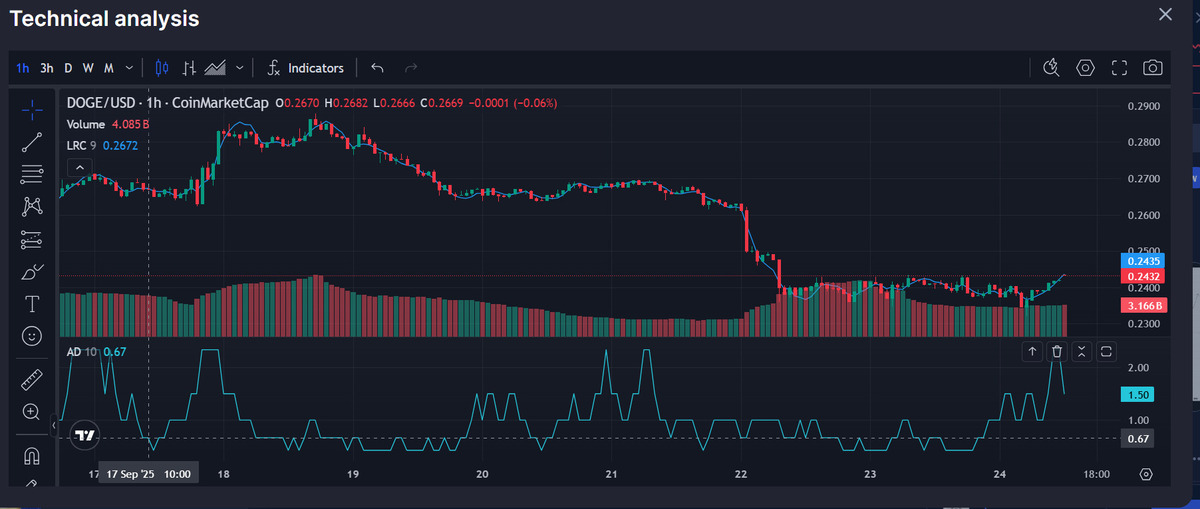Open the emoji icons tool

(32, 337)
